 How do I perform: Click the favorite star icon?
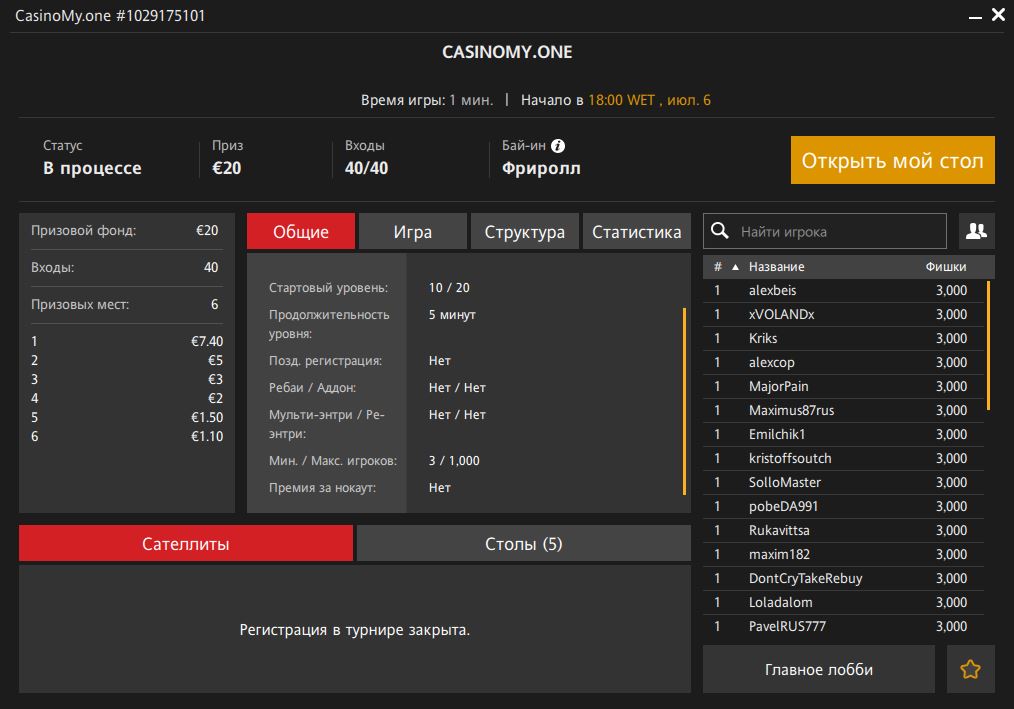[970, 670]
